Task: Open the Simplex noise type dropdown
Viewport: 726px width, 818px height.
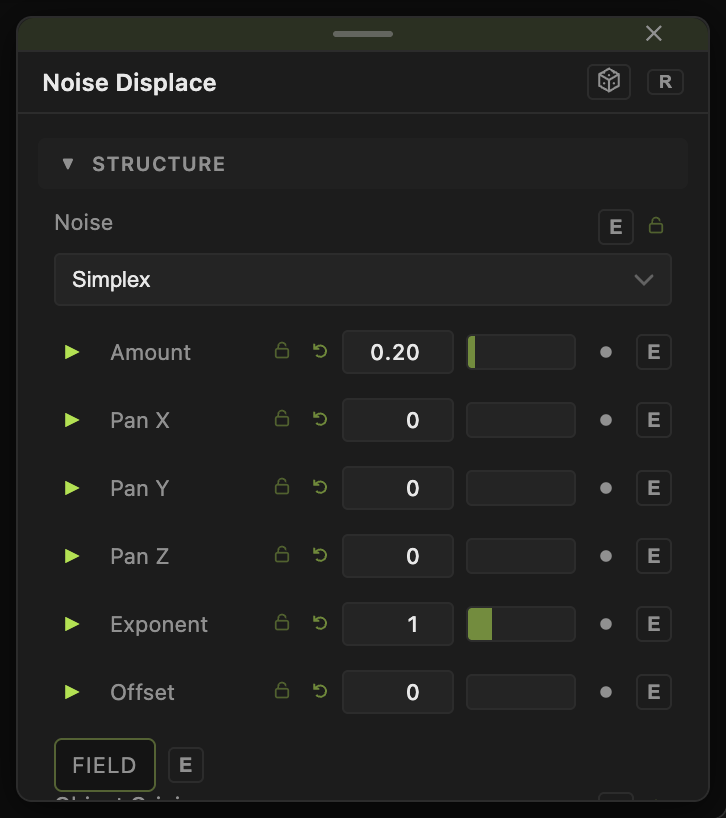Action: click(362, 280)
